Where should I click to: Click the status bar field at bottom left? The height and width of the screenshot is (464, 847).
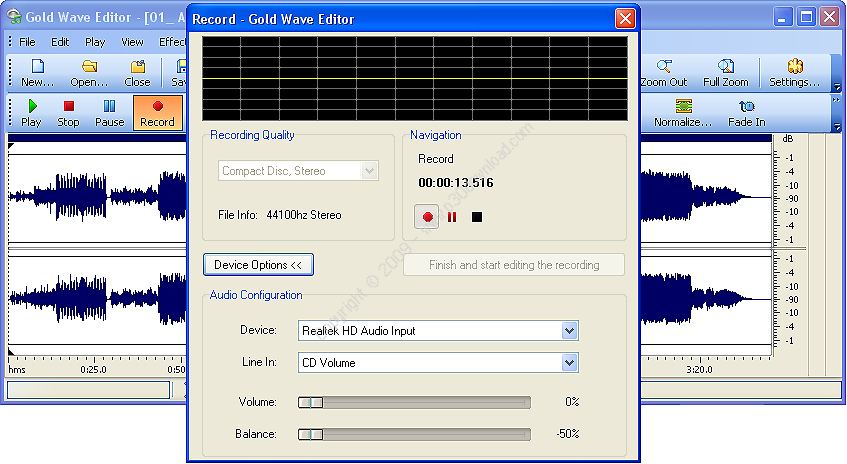(89, 389)
